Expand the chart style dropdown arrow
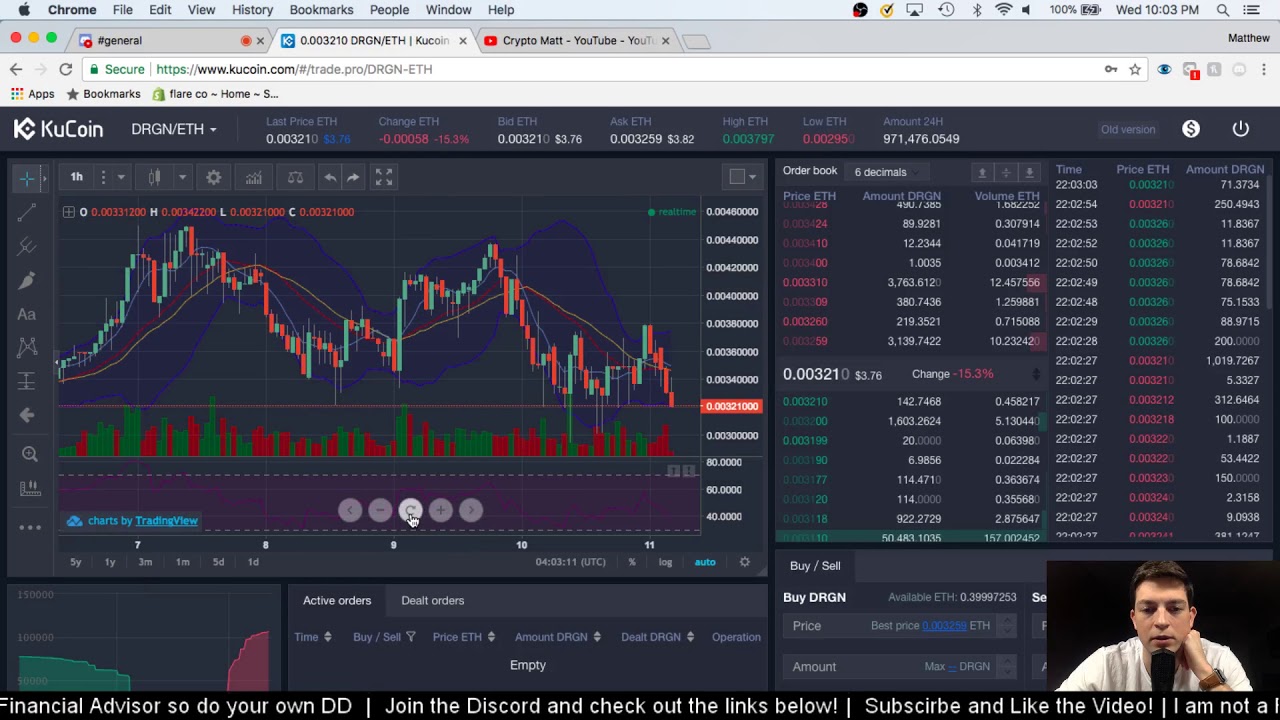Image resolution: width=1280 pixels, height=720 pixels. (182, 177)
